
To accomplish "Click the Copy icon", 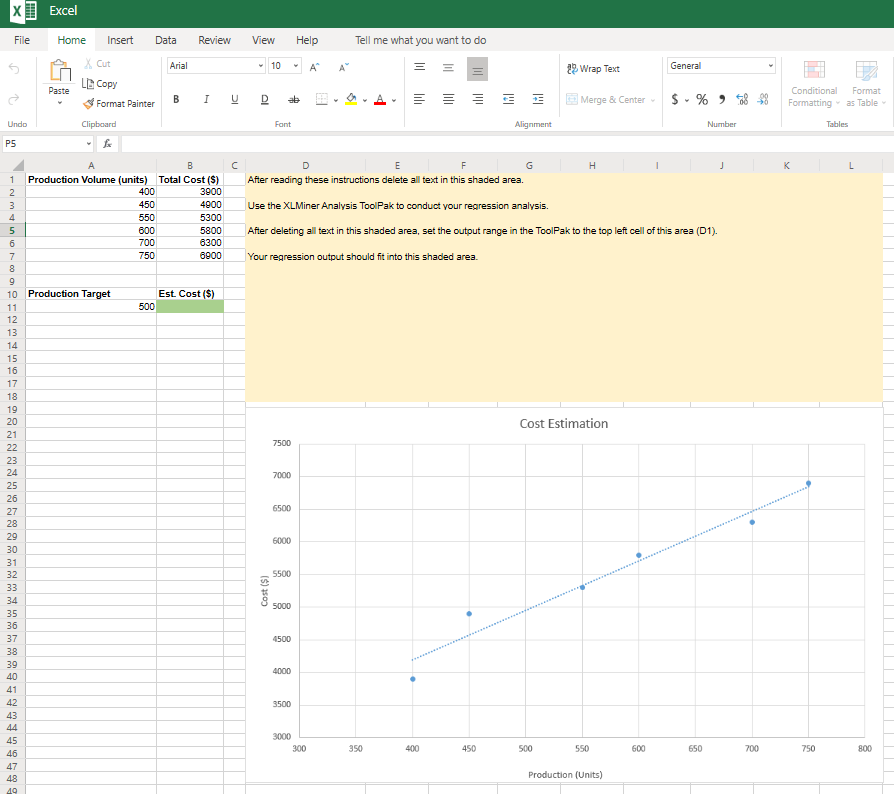I will (x=99, y=84).
